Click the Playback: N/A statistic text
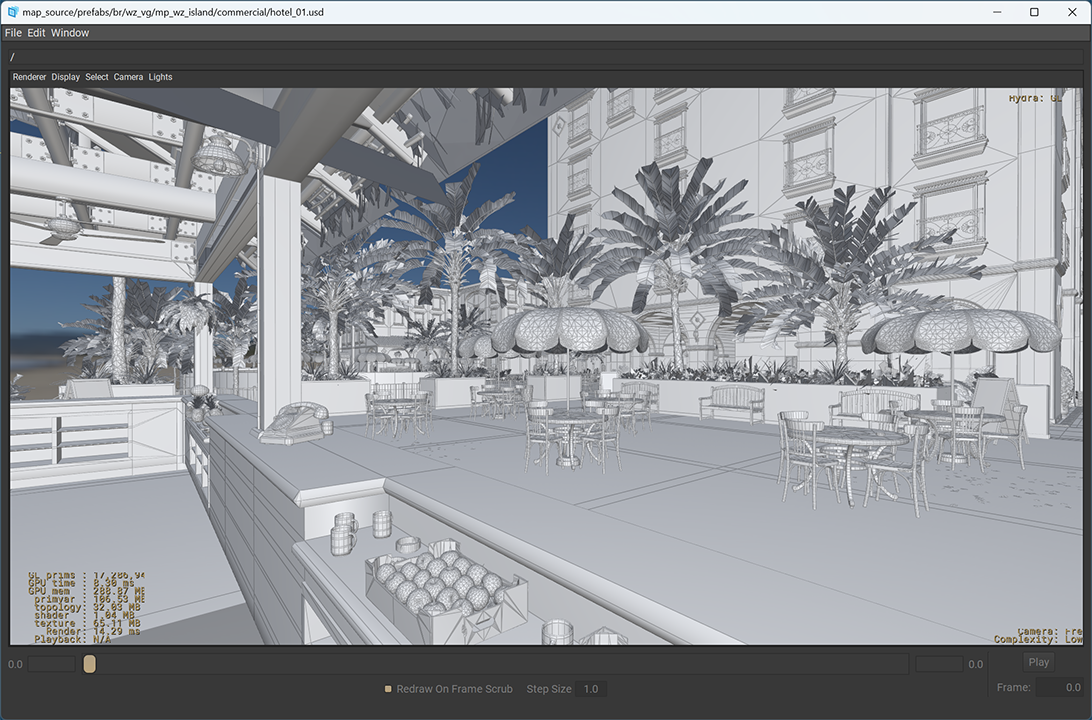 [x=72, y=639]
